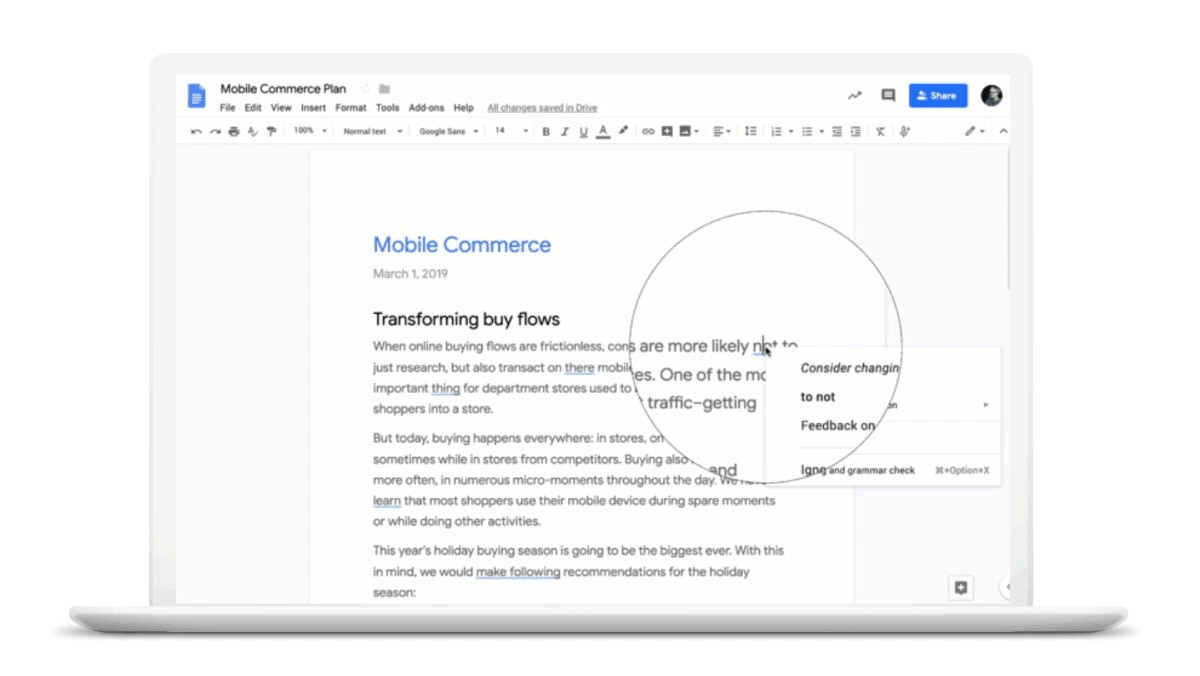Click the Google Docs home icon
This screenshot has height=676, width=1200.
[x=196, y=96]
